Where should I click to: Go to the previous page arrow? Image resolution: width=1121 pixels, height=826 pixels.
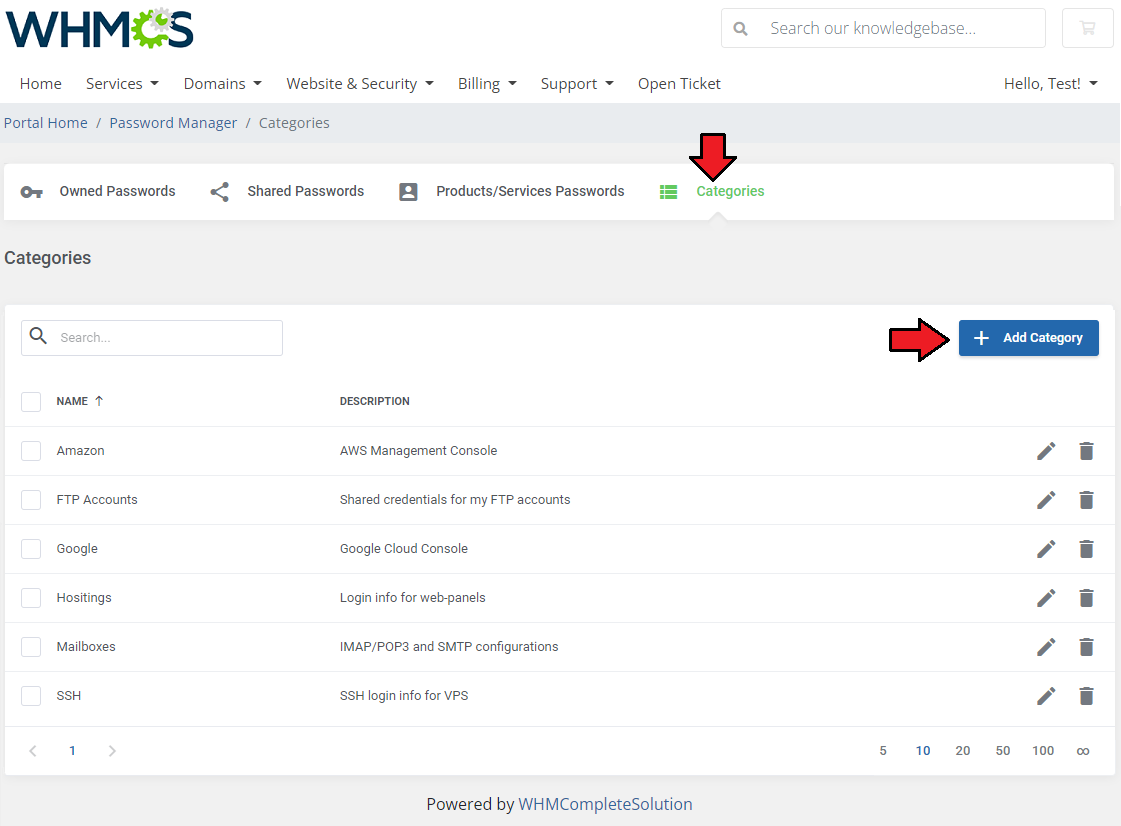[x=33, y=750]
